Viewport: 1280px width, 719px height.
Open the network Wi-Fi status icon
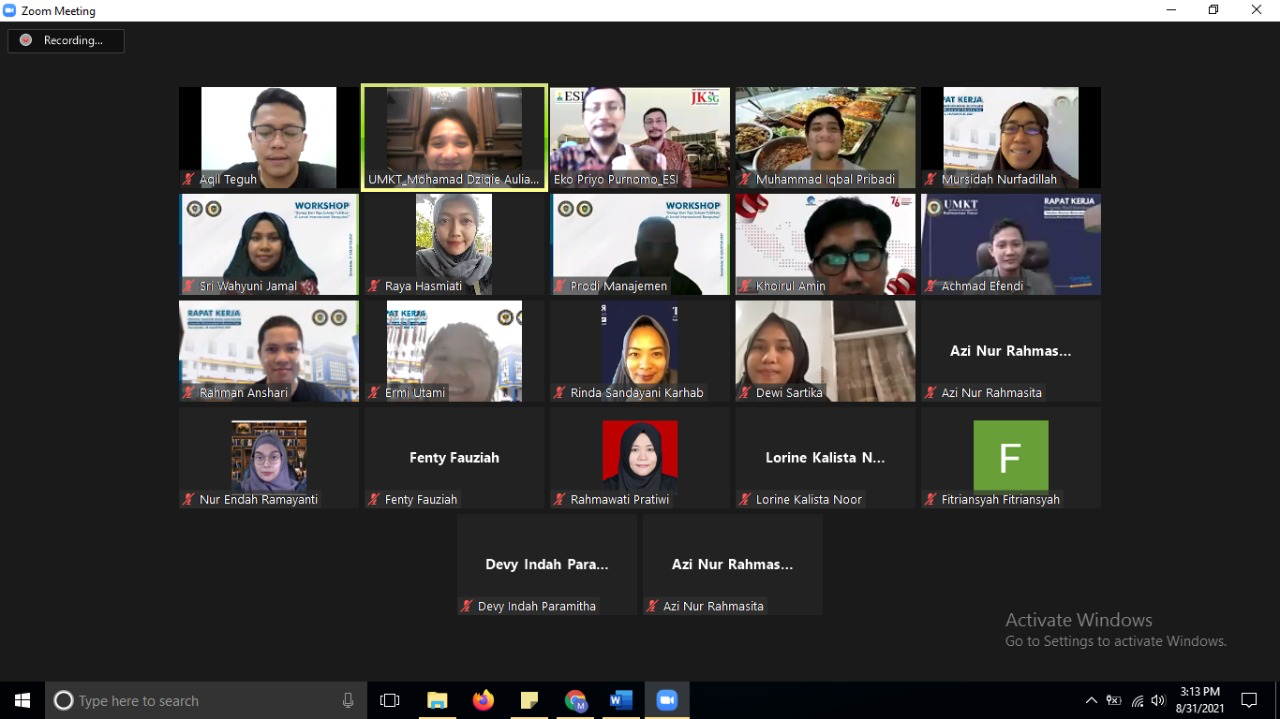(1137, 700)
